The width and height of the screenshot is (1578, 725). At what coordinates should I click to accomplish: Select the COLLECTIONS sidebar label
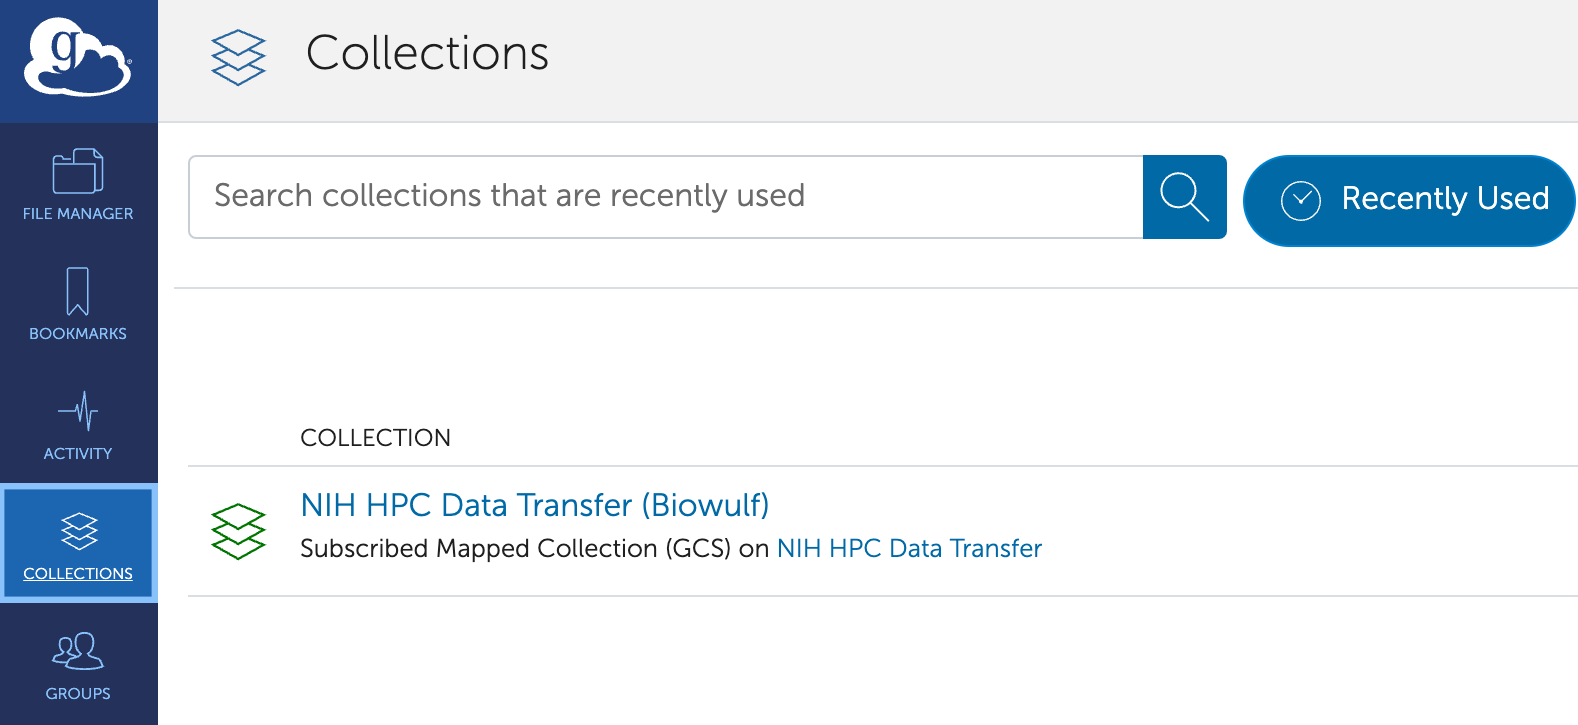coord(78,574)
